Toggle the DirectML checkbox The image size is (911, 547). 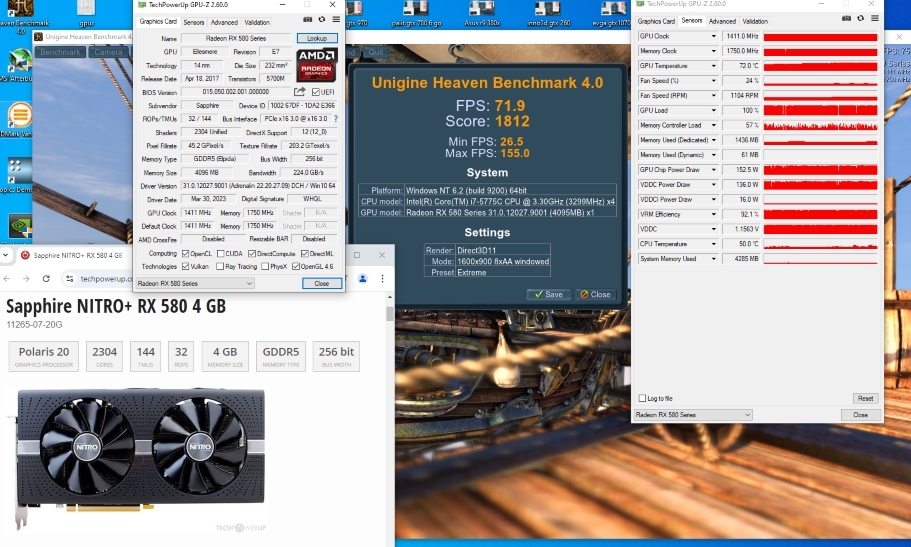coord(304,253)
